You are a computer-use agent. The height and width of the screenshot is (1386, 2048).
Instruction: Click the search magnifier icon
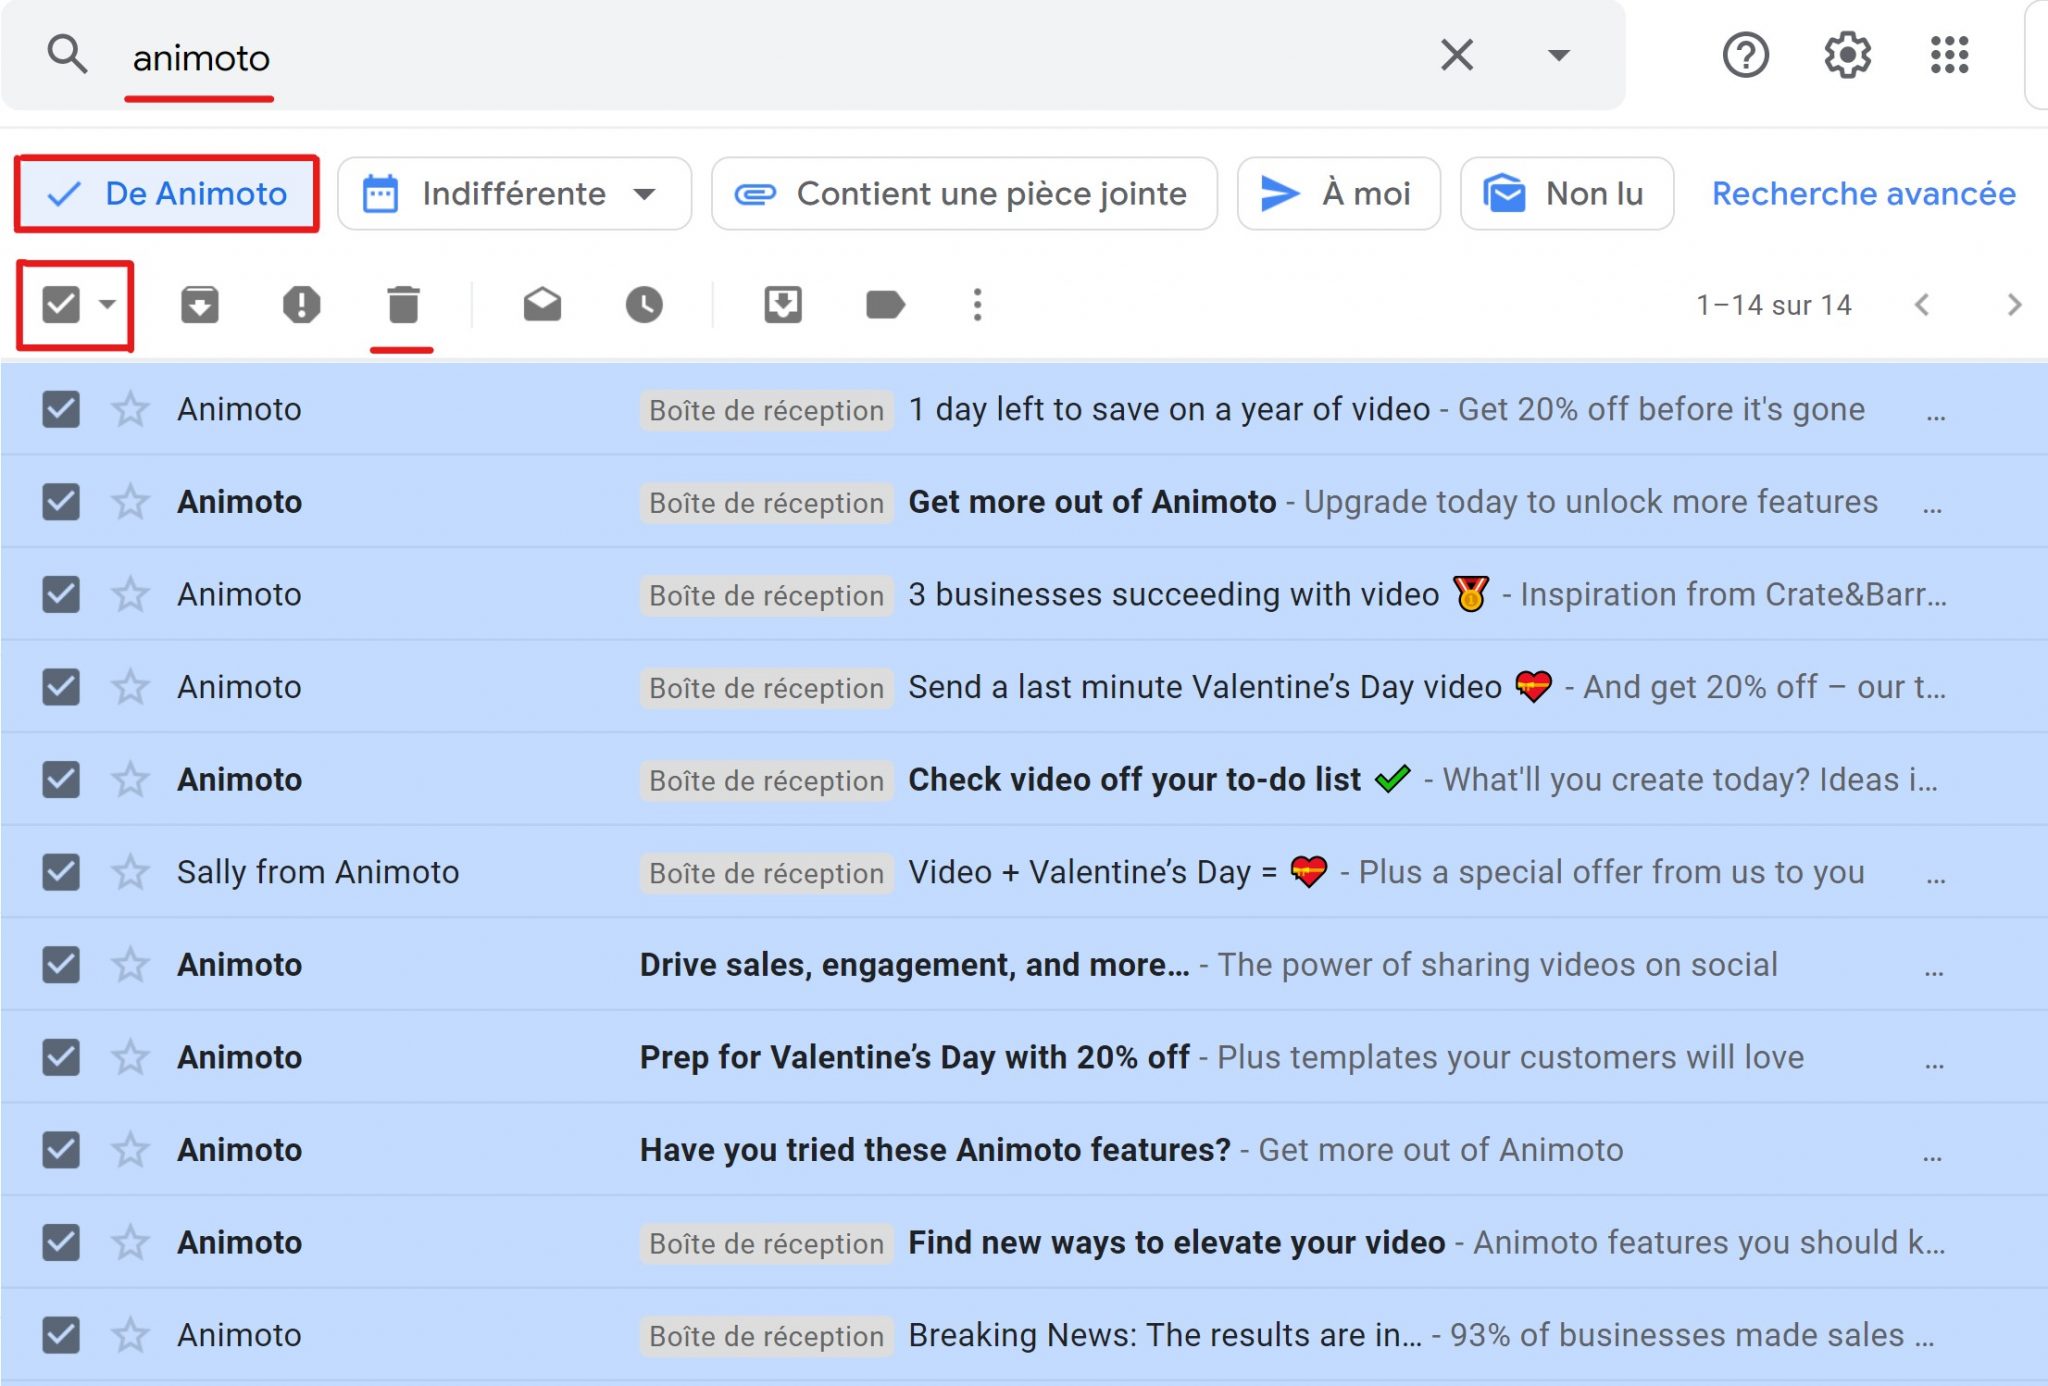(67, 54)
